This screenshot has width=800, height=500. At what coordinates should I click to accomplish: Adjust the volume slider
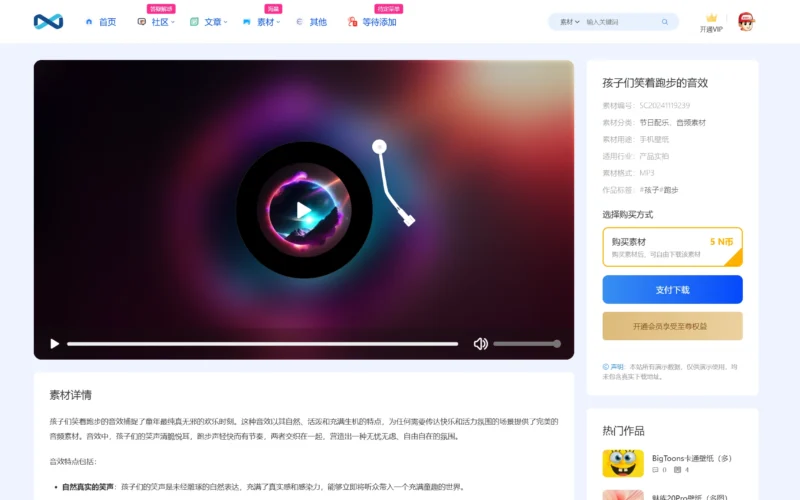point(526,344)
